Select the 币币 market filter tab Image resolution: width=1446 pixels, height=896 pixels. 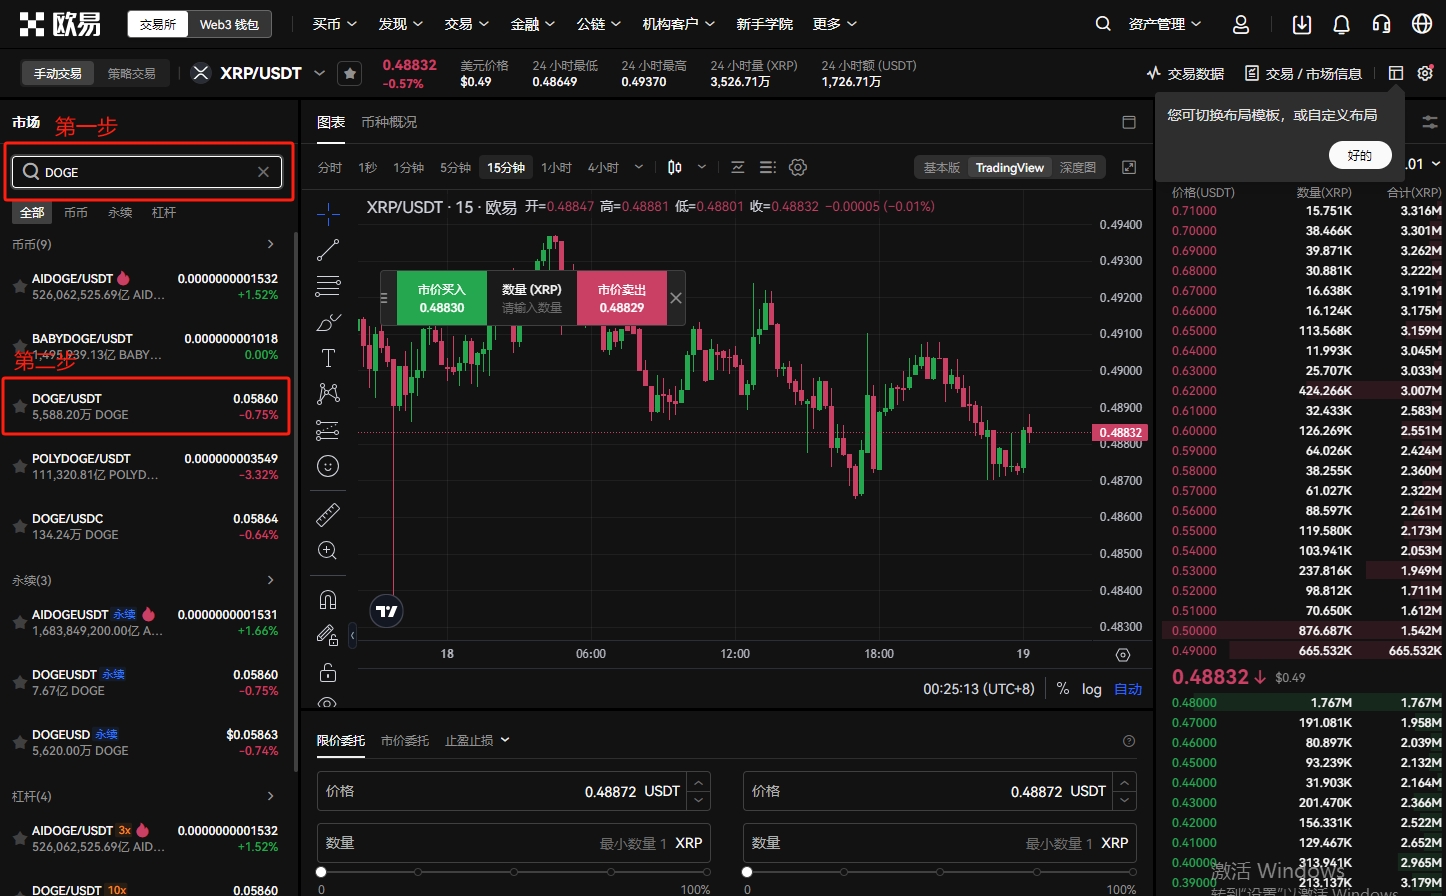pyautogui.click(x=76, y=213)
